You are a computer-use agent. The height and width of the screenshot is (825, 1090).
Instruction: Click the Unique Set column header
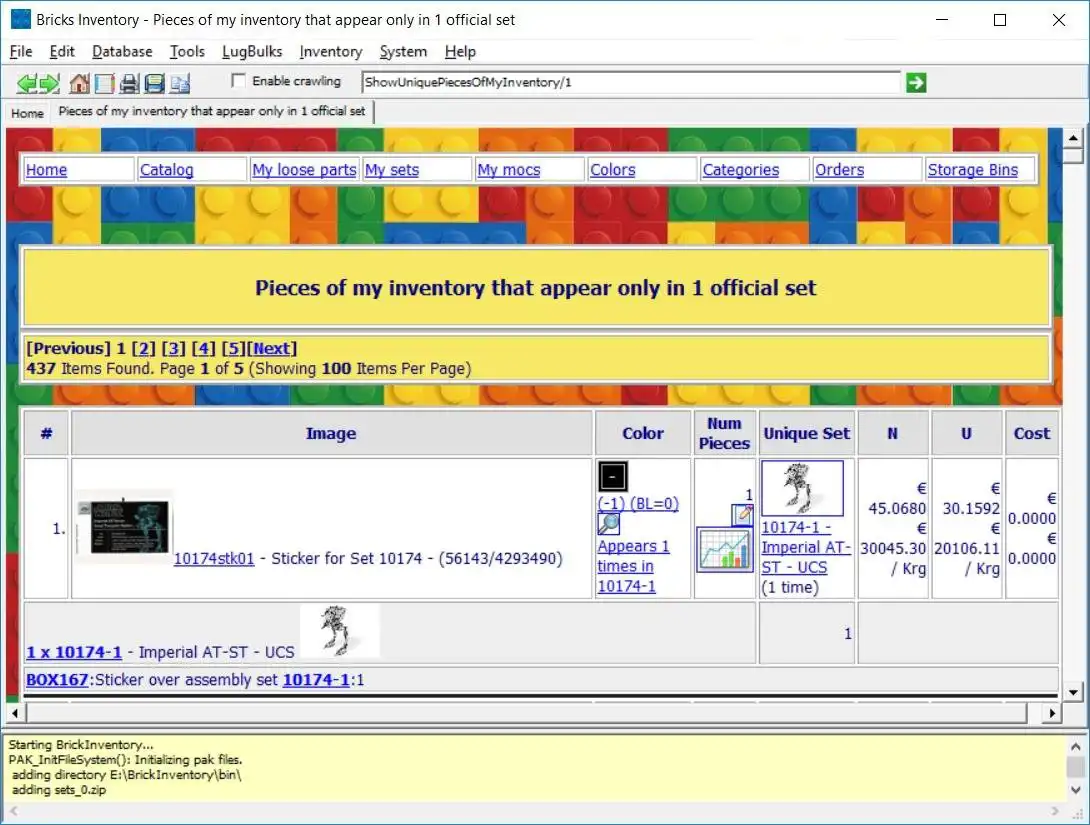(806, 433)
